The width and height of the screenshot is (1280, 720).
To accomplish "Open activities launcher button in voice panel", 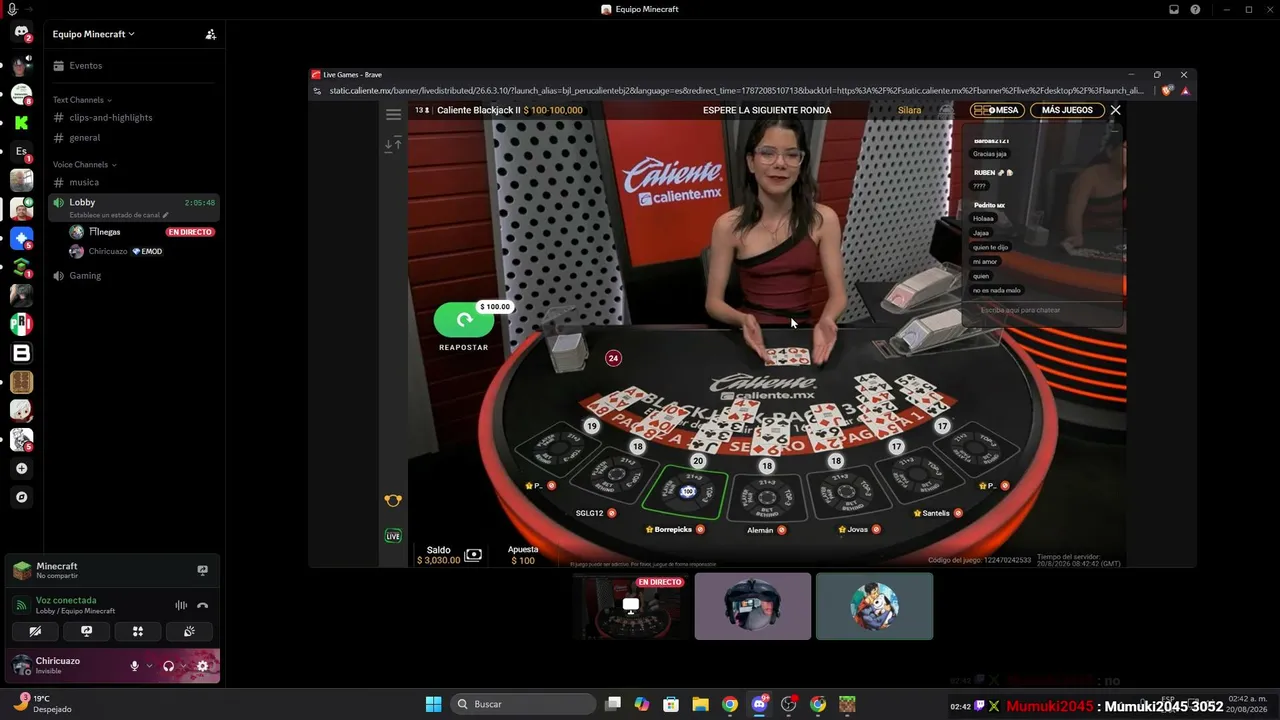I will 138,631.
